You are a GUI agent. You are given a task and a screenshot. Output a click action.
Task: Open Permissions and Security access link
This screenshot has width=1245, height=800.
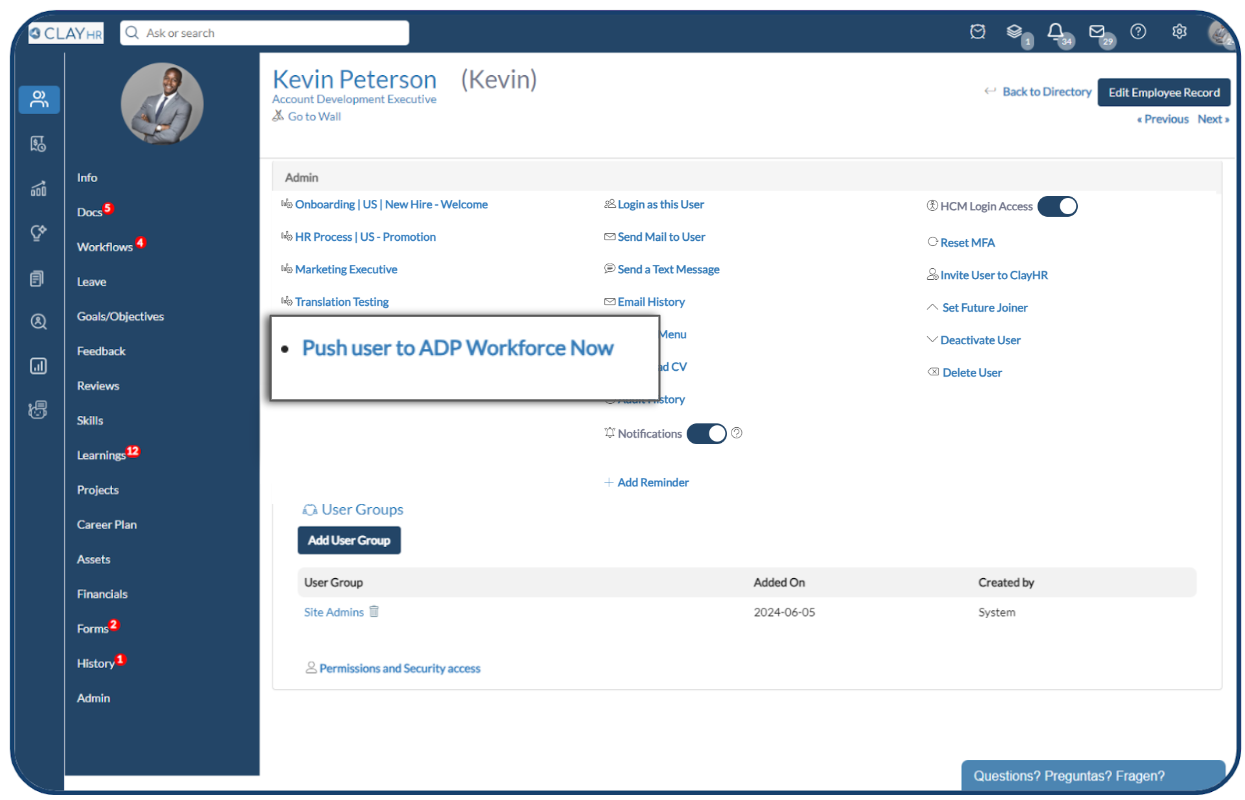[400, 668]
